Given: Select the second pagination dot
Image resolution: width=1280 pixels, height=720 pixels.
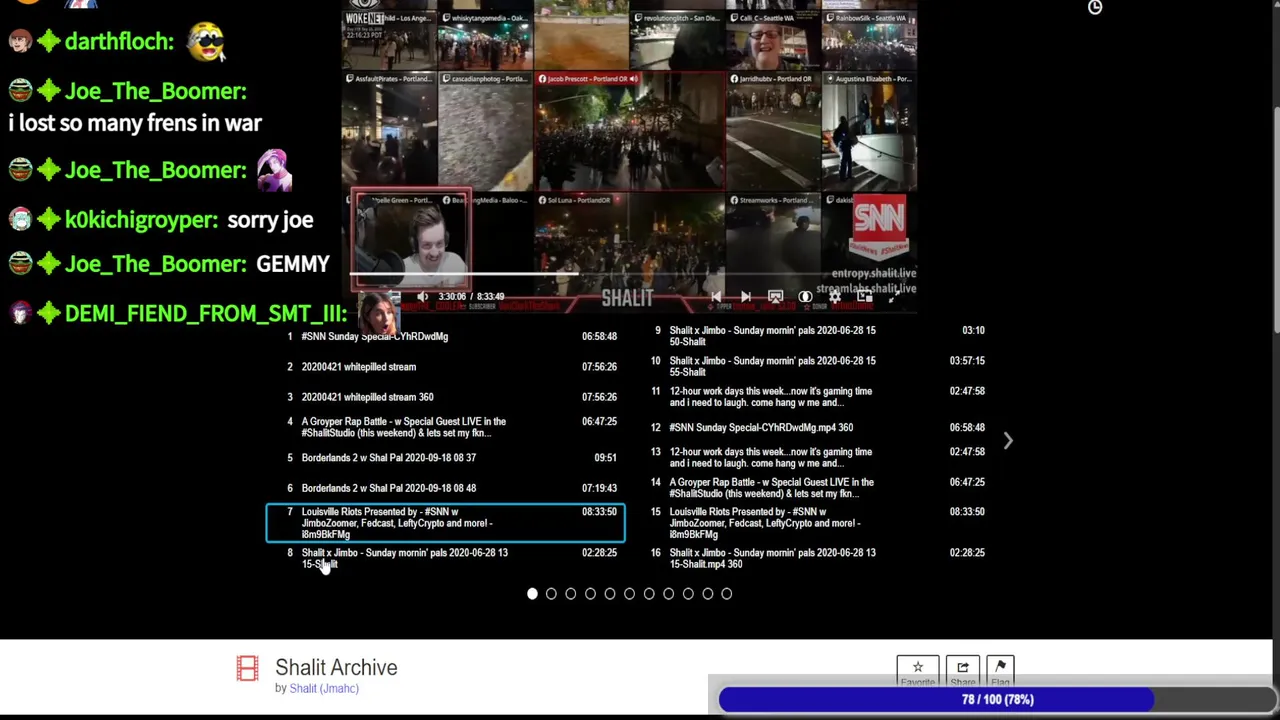Looking at the screenshot, I should (x=551, y=594).
